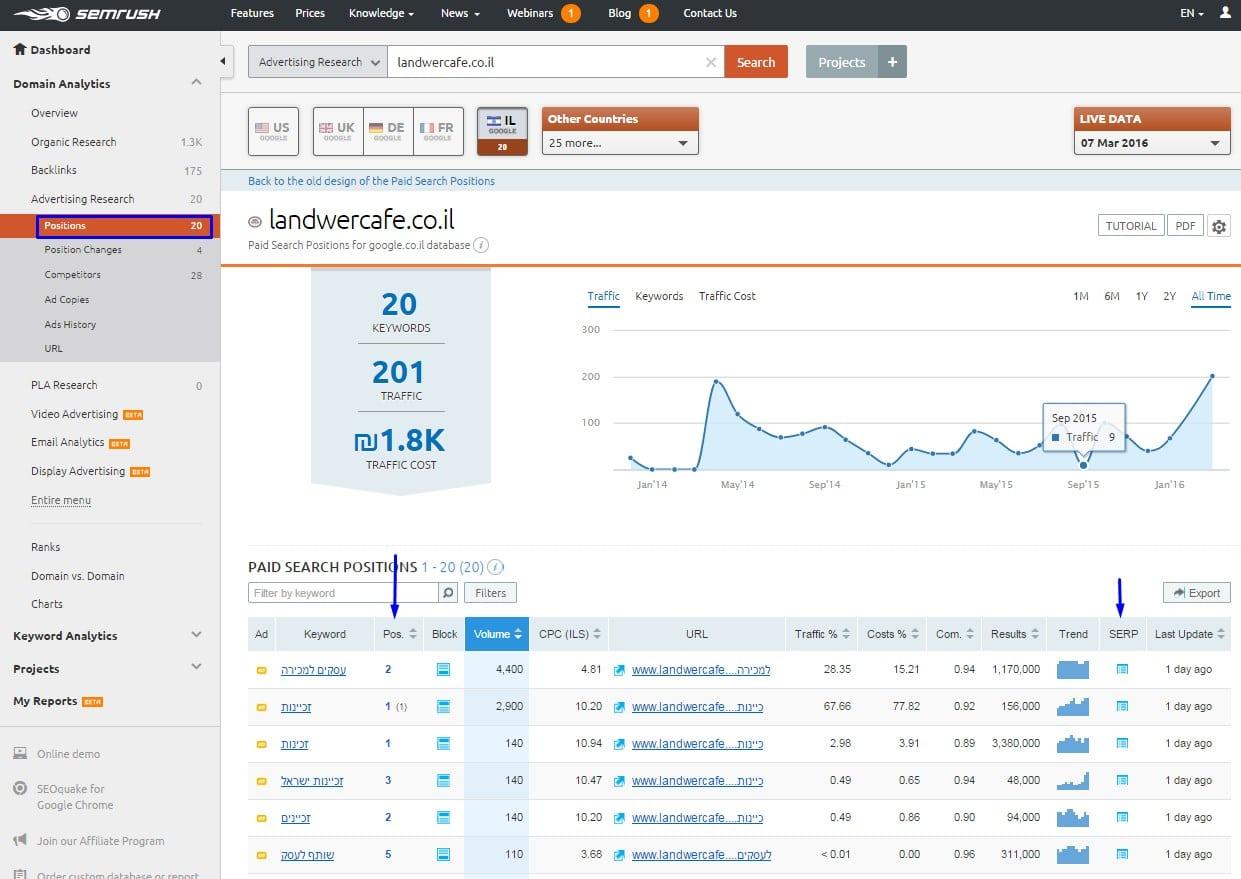
Task: Select the DE Google database
Action: point(388,131)
